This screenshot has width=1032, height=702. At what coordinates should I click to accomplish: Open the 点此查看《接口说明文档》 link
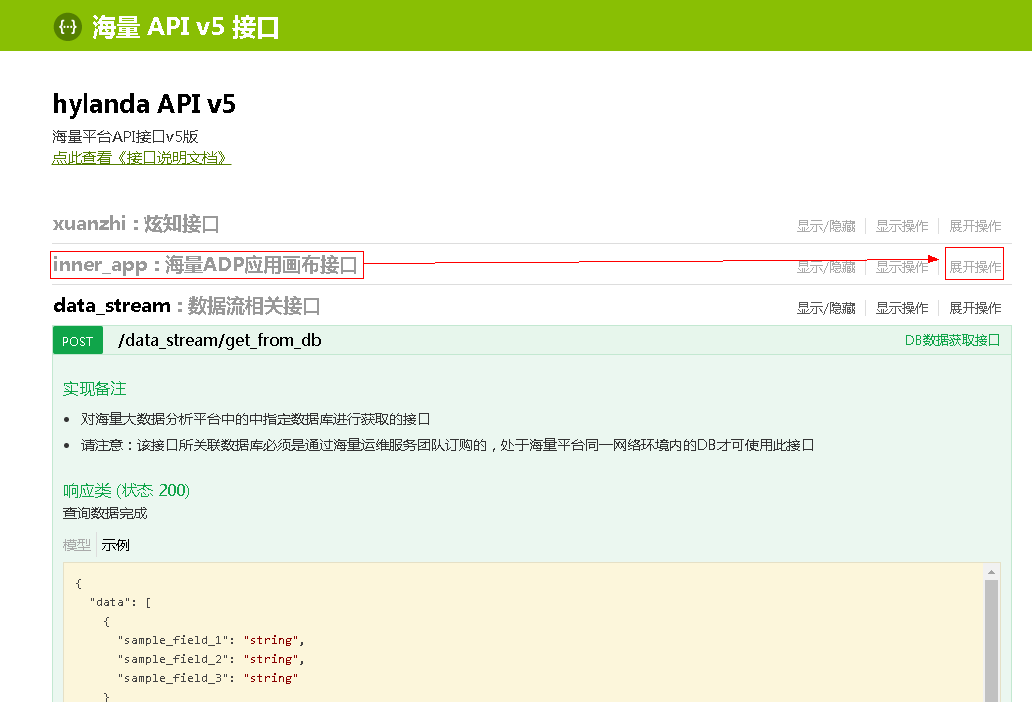(141, 158)
